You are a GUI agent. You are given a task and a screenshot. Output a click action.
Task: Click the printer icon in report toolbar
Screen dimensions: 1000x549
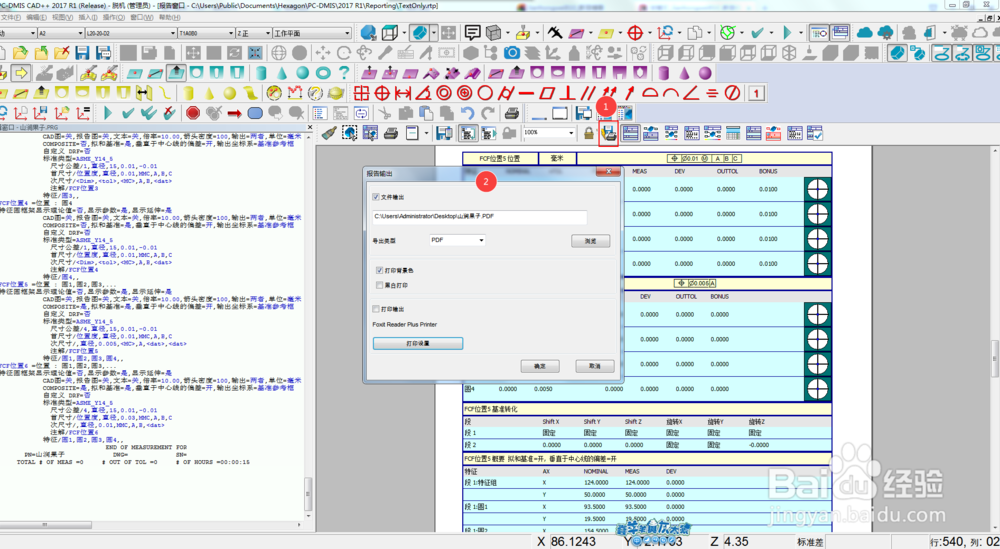[391, 134]
